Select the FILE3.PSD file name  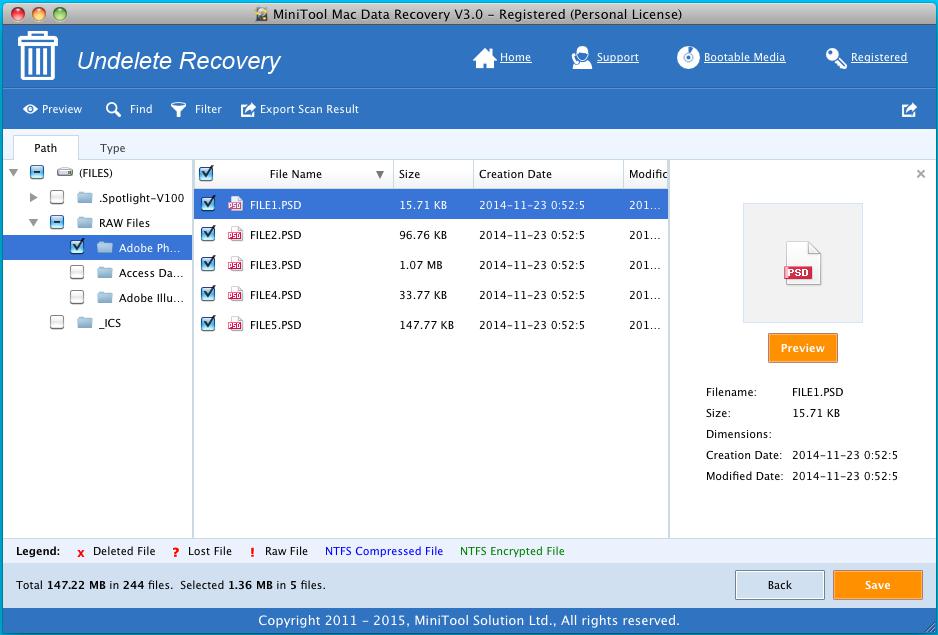[x=275, y=265]
